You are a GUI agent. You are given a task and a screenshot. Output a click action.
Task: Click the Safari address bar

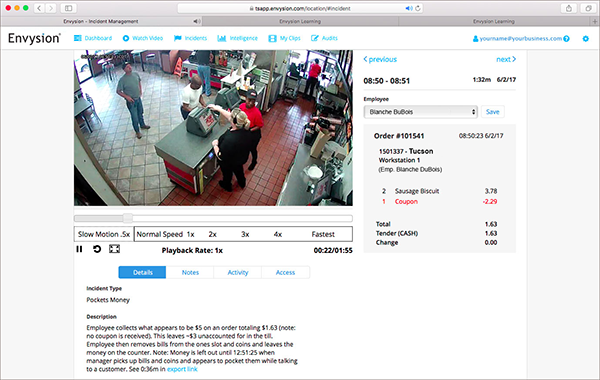[300, 8]
